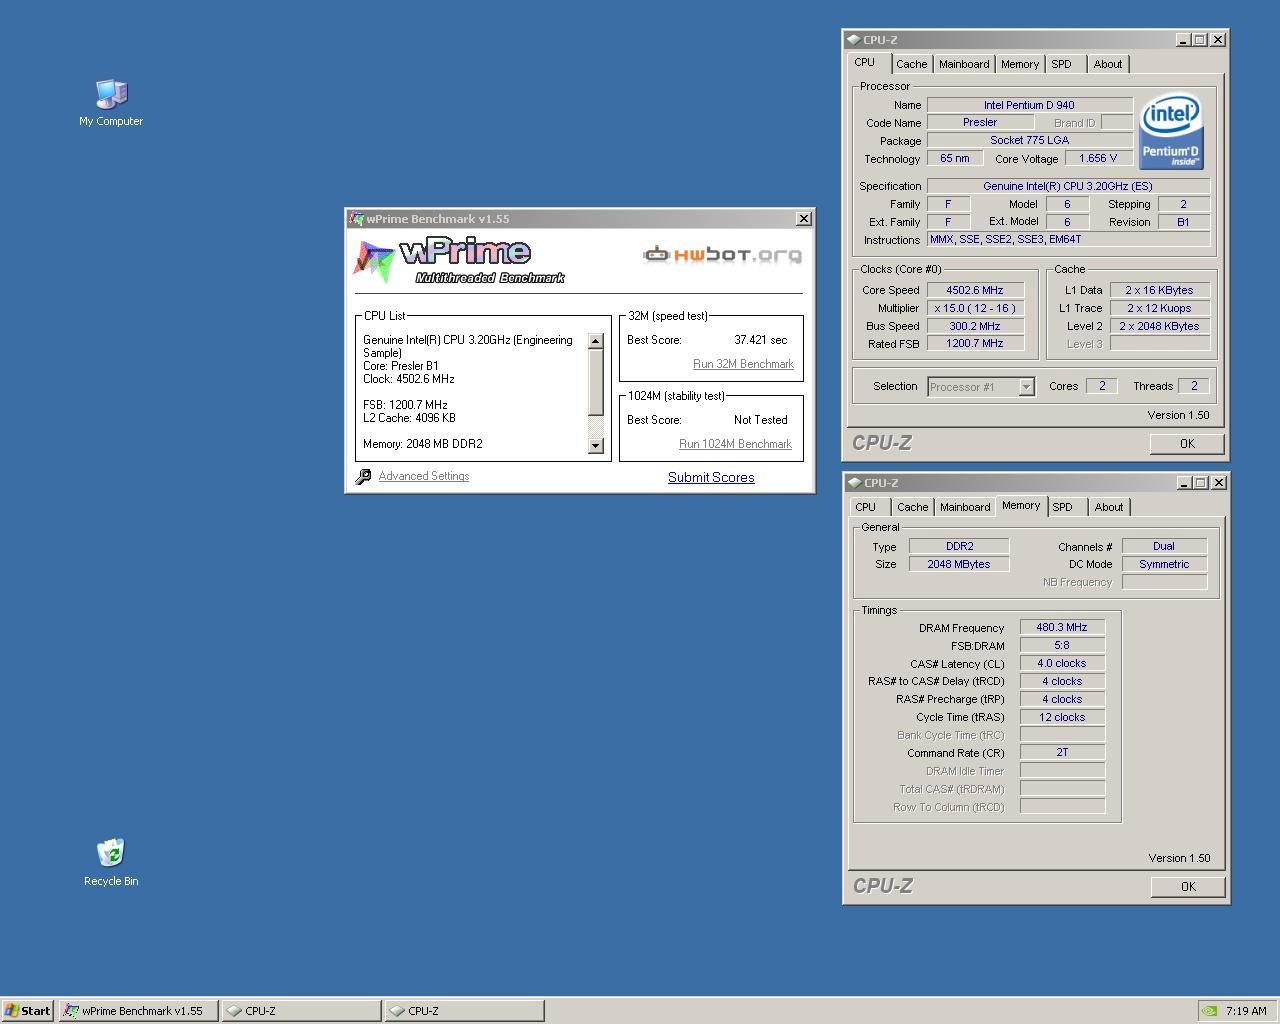Click the NVIDIA system tray icon
This screenshot has width=1280, height=1024.
(x=1209, y=1011)
